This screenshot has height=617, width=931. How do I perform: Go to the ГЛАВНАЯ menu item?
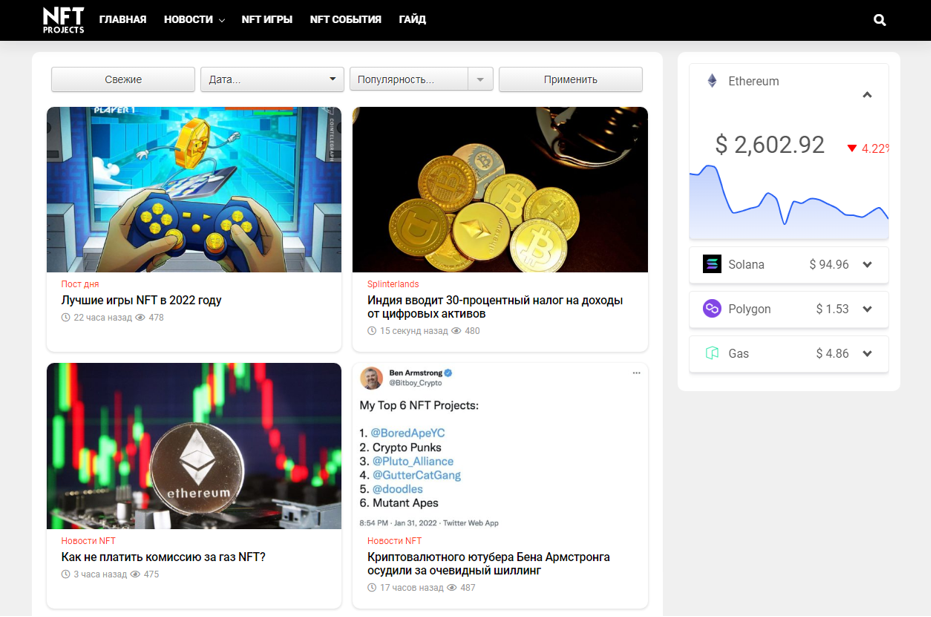123,20
